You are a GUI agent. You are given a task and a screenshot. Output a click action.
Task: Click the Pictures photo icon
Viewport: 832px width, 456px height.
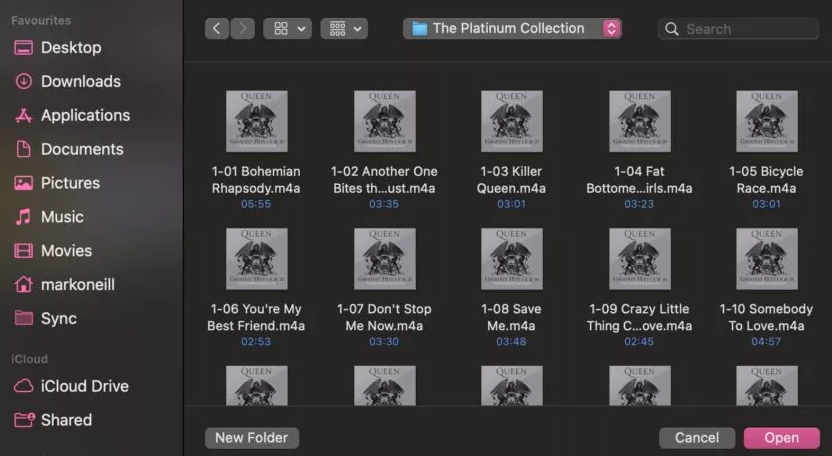click(23, 183)
